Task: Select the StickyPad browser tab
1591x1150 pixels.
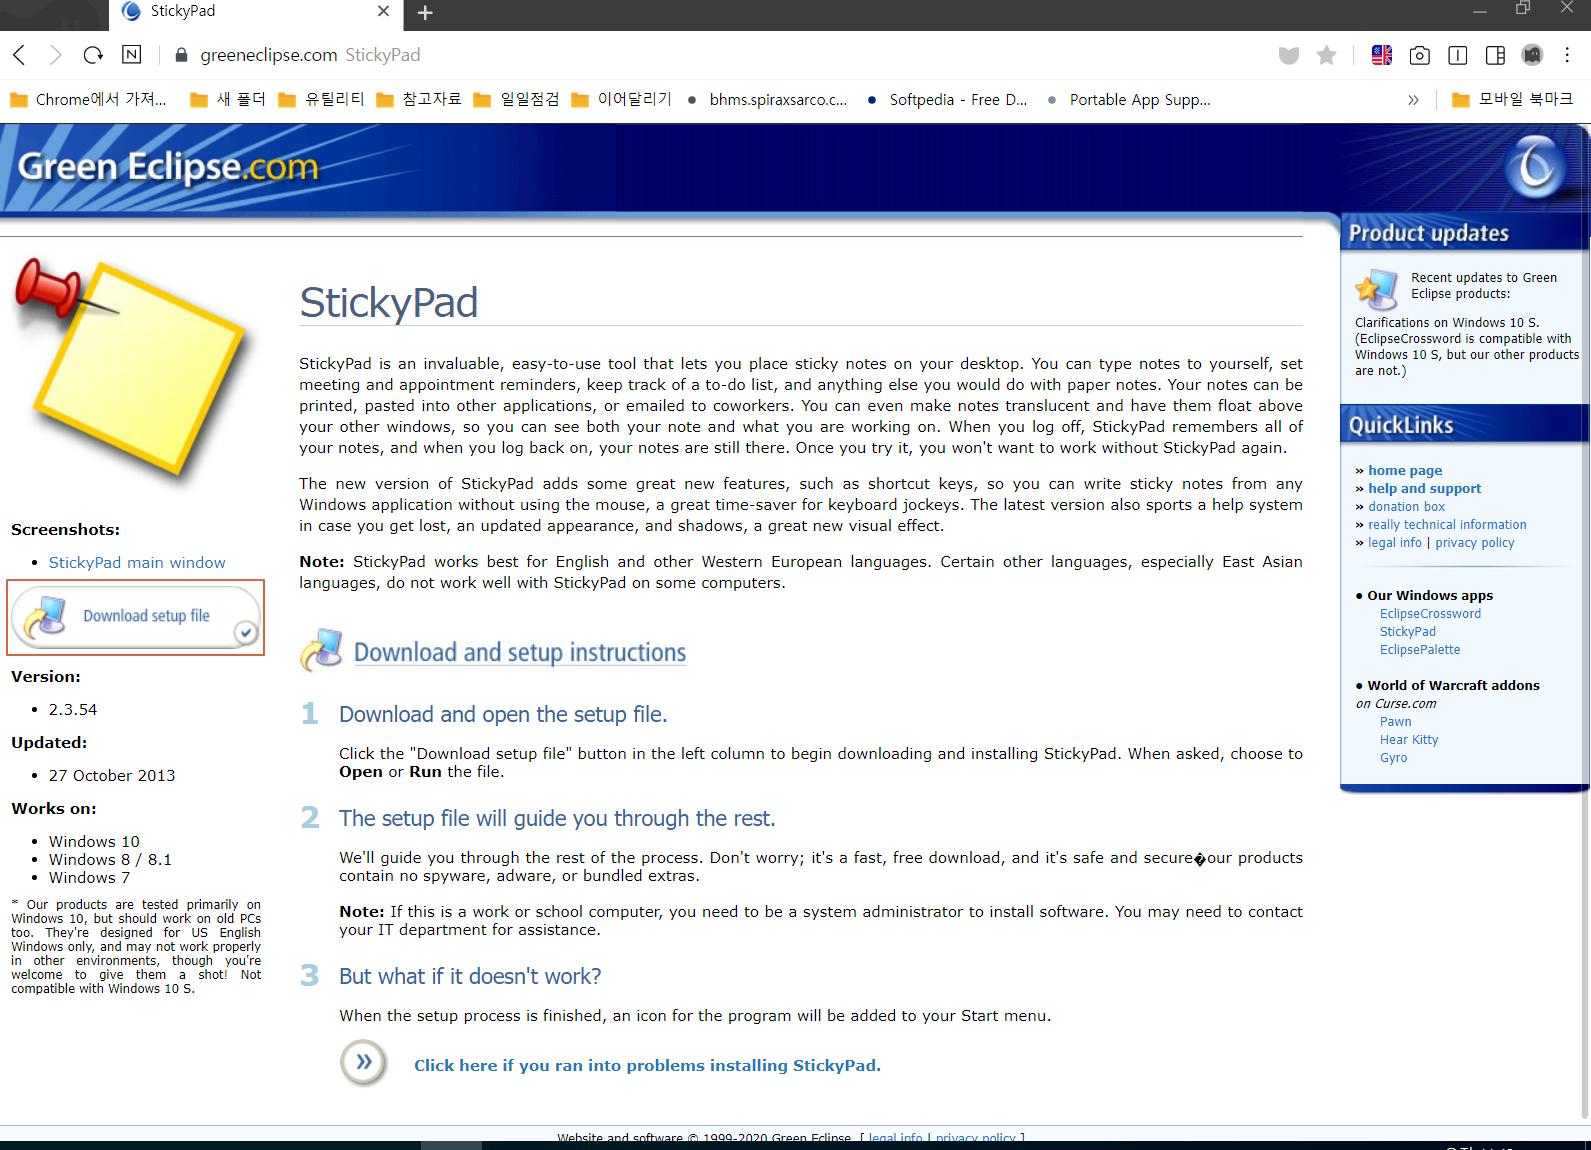Action: [x=256, y=12]
